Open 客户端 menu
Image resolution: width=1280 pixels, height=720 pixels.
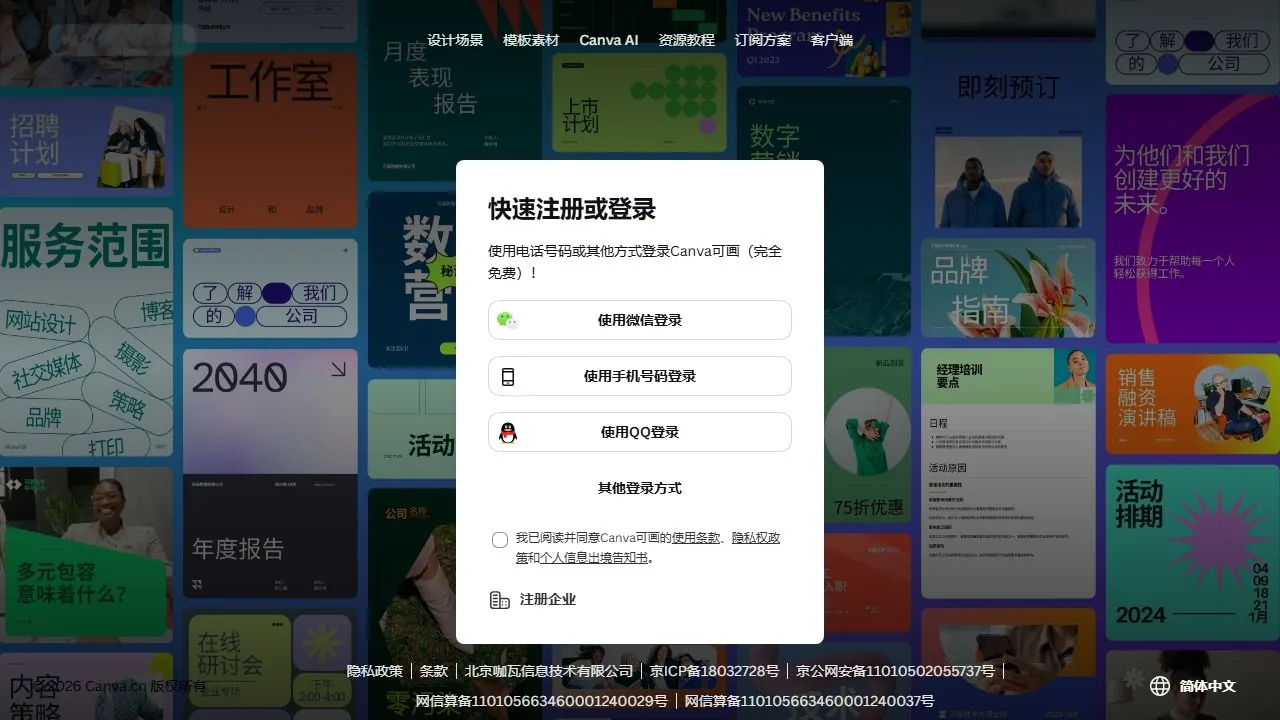[x=832, y=40]
